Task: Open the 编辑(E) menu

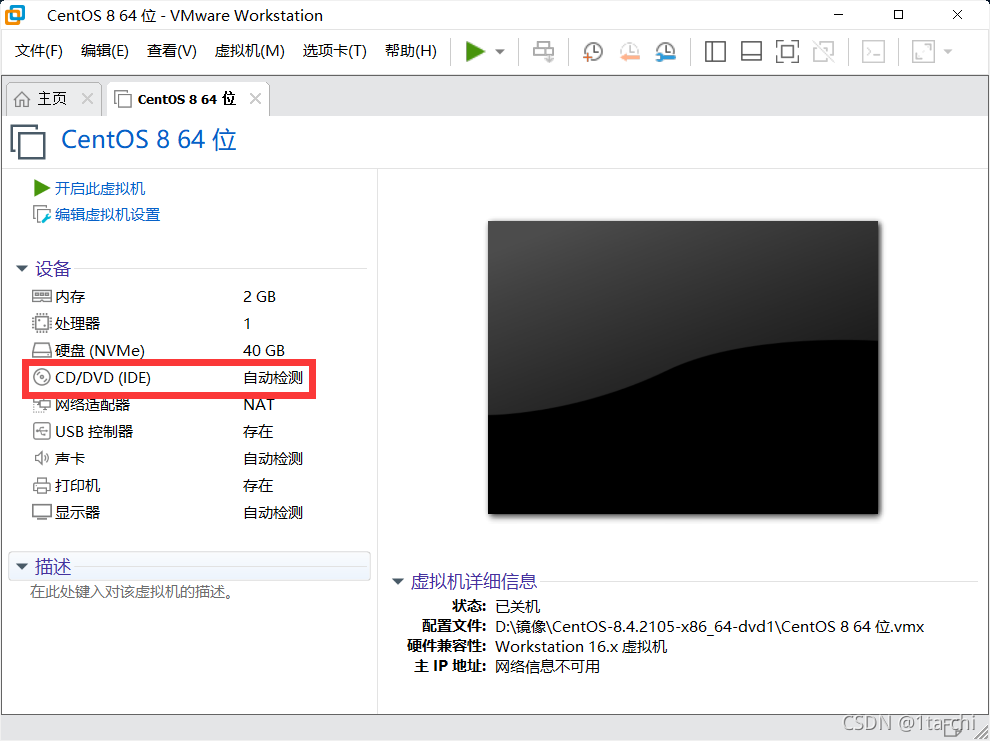Action: [105, 51]
